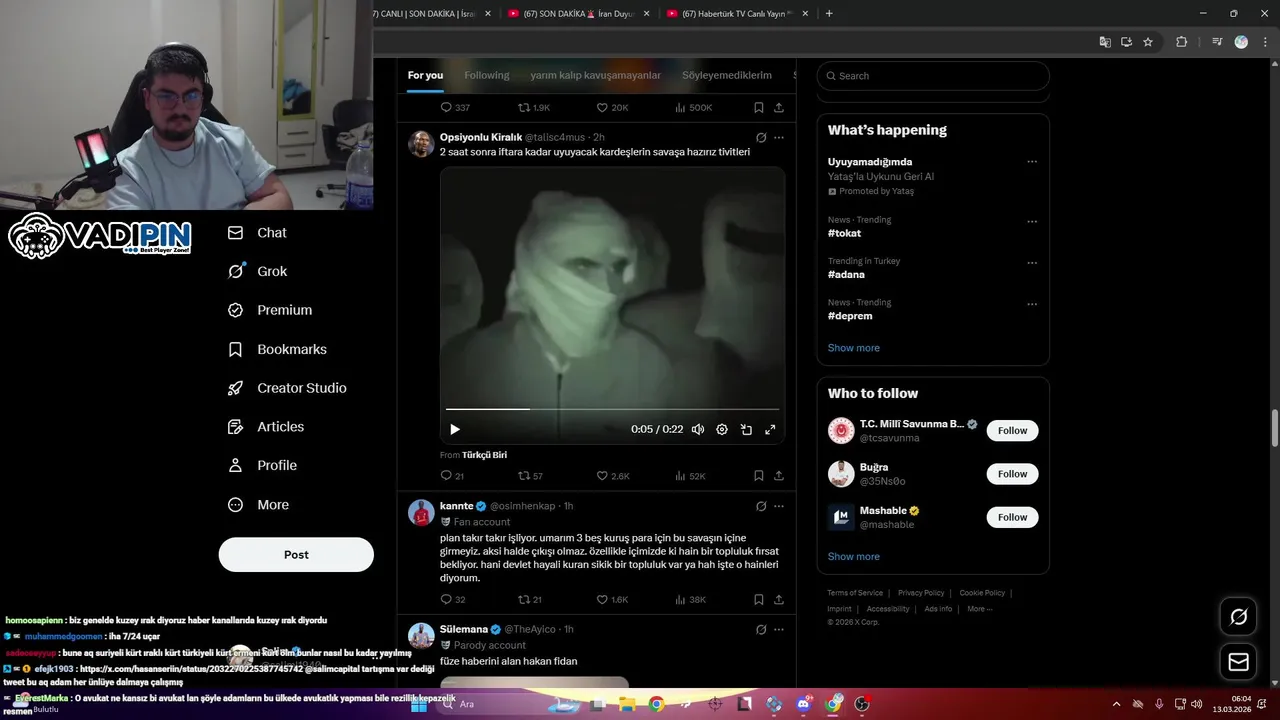
Task: Switch to the For you tab
Action: [425, 75]
